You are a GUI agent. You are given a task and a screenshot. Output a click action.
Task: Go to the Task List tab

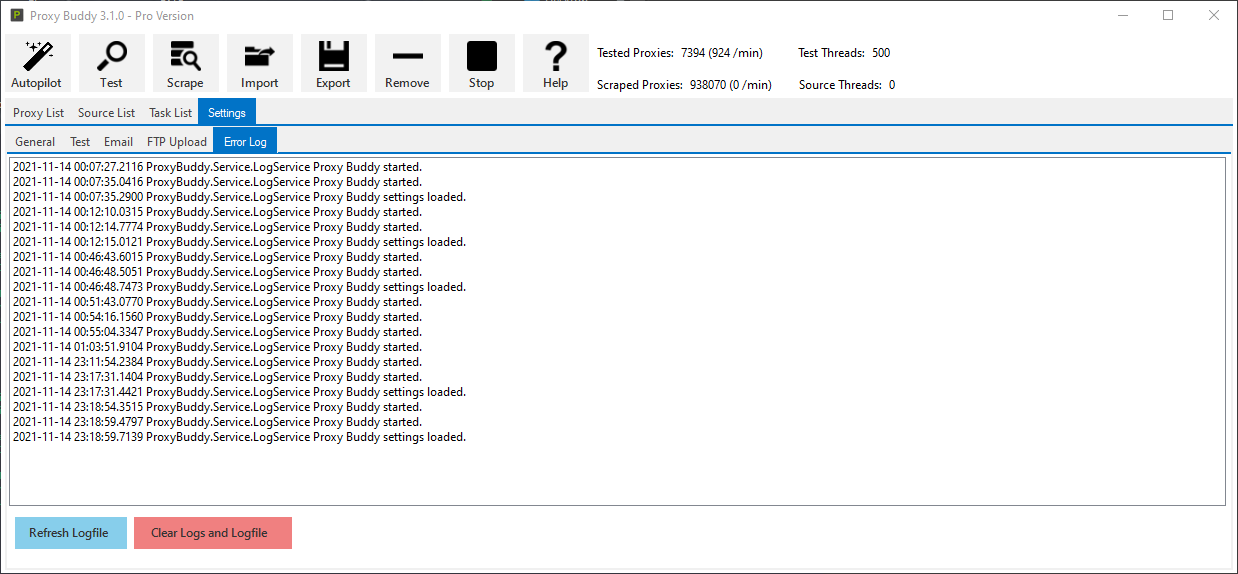170,113
